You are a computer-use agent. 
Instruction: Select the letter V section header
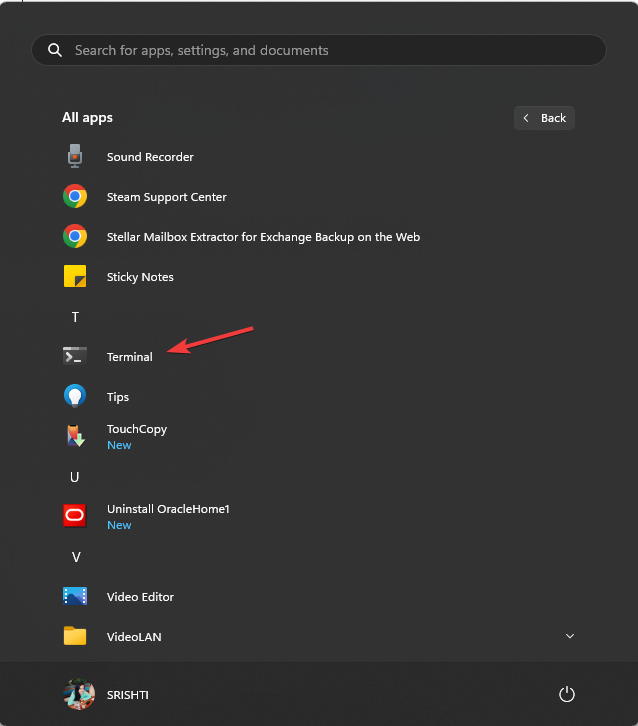click(x=76, y=557)
